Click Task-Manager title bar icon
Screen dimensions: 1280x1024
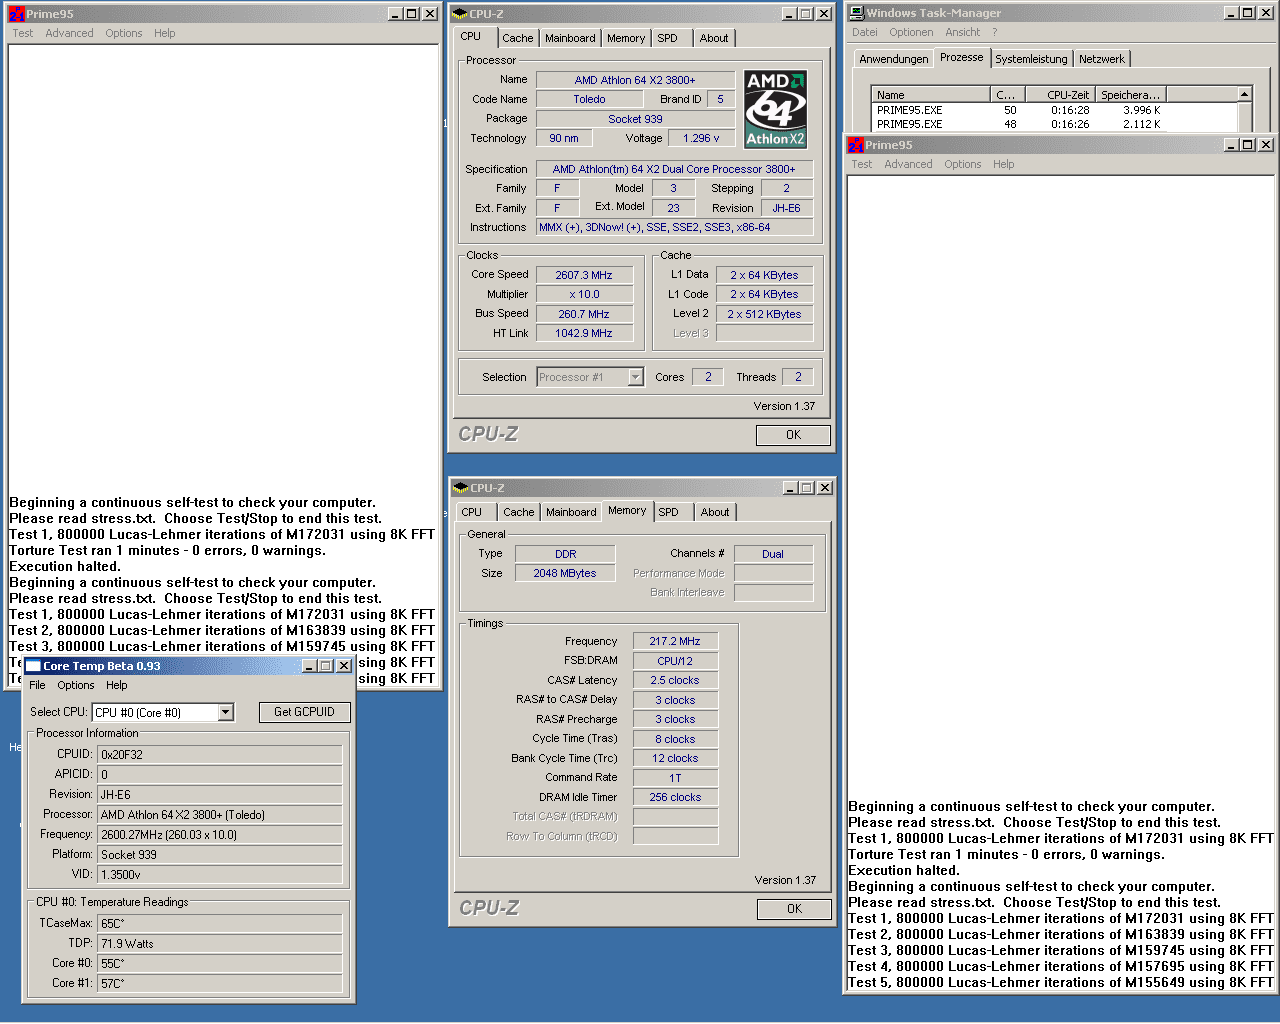tap(856, 13)
